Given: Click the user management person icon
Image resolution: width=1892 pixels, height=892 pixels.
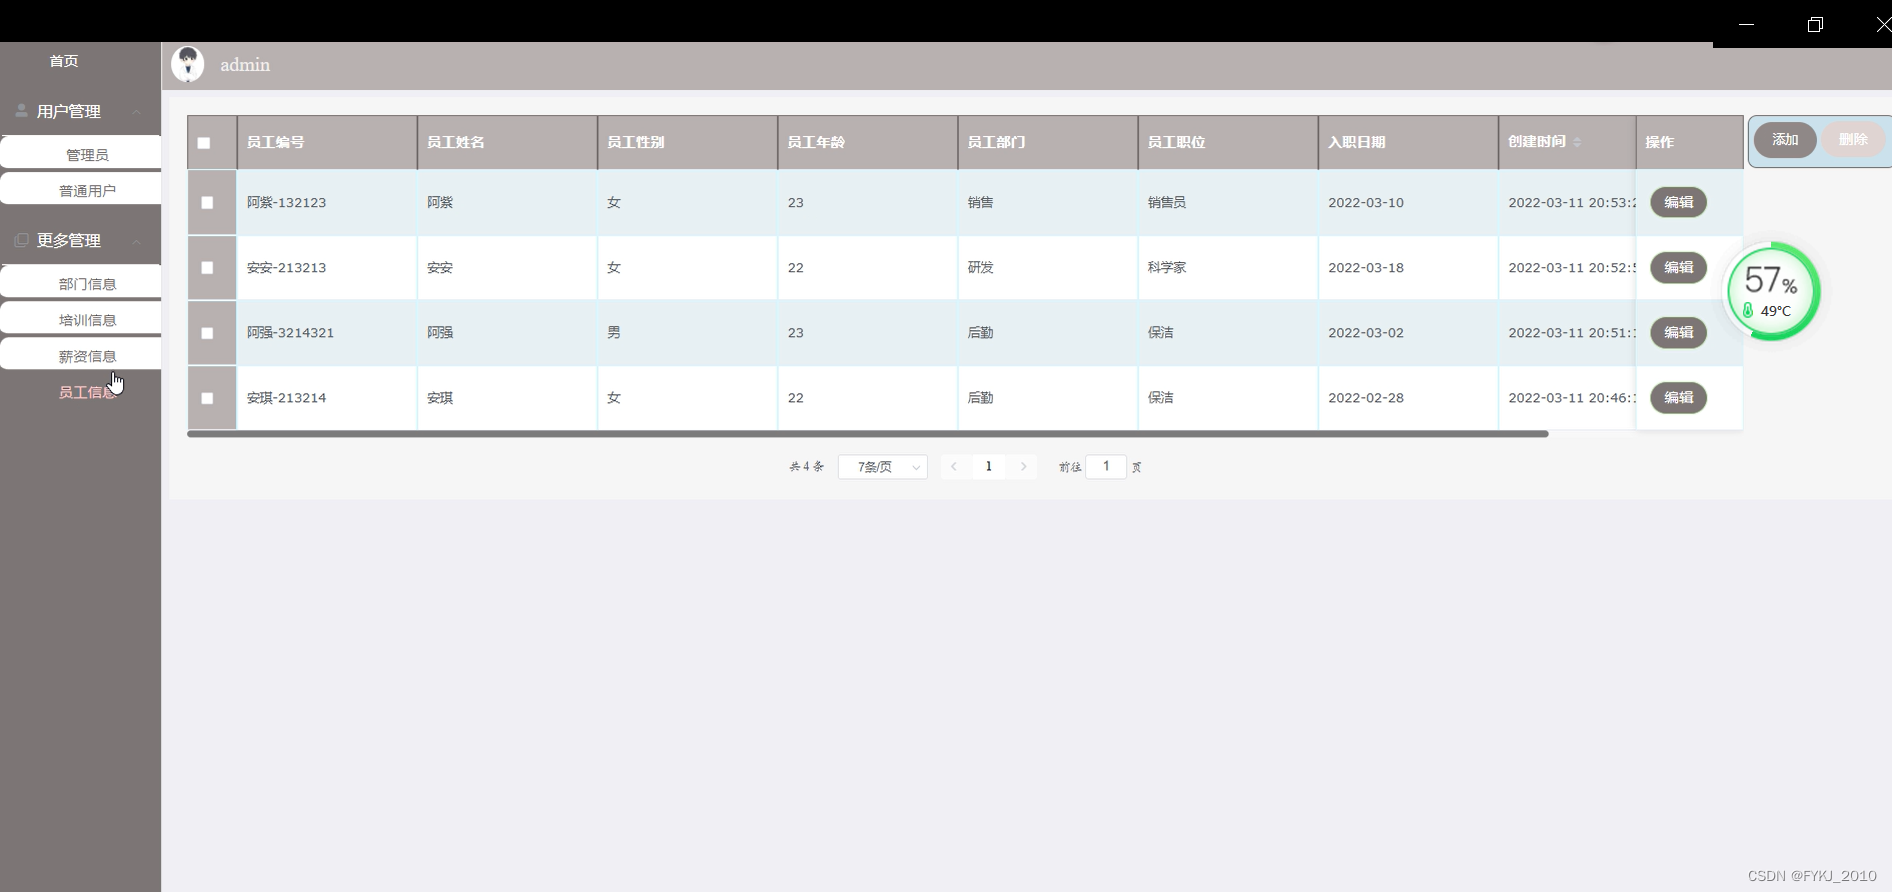Looking at the screenshot, I should [21, 111].
